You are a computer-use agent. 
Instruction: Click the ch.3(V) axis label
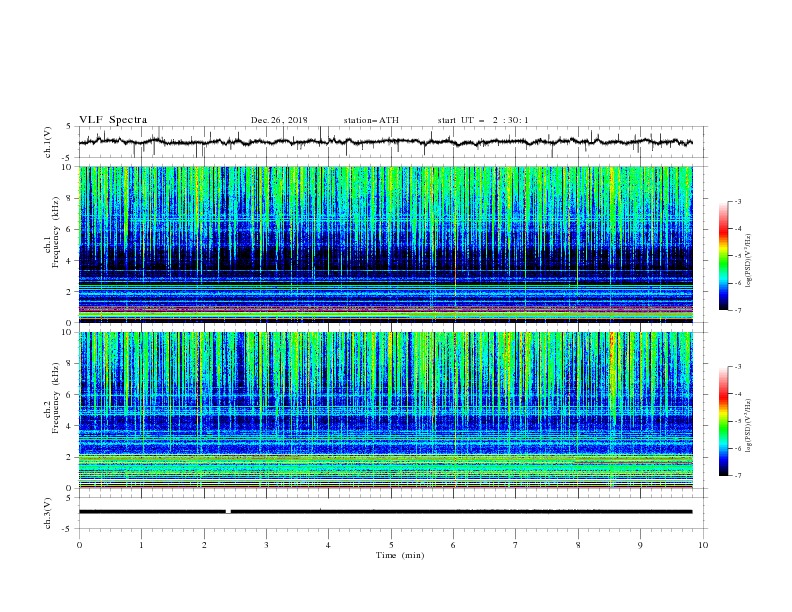48,513
